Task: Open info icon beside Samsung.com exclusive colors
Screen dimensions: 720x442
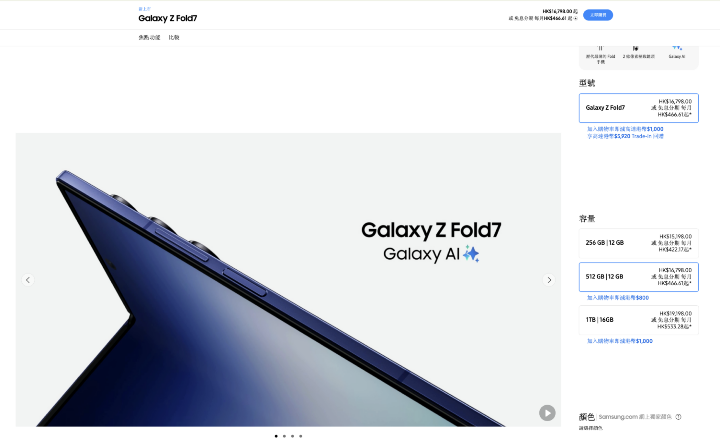Action: pyautogui.click(x=679, y=417)
